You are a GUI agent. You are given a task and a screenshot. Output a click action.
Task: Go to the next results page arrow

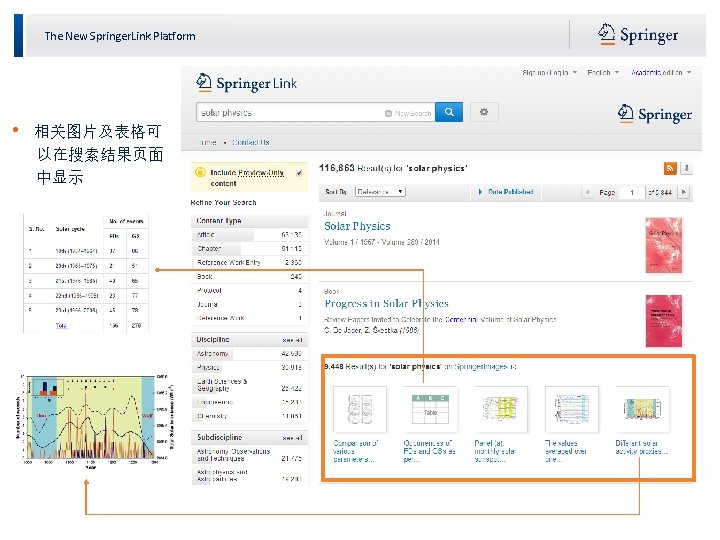(684, 192)
